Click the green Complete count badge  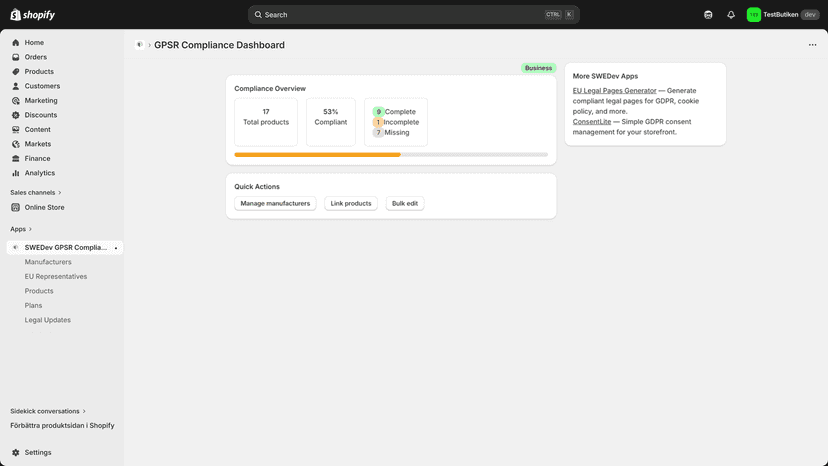point(378,111)
